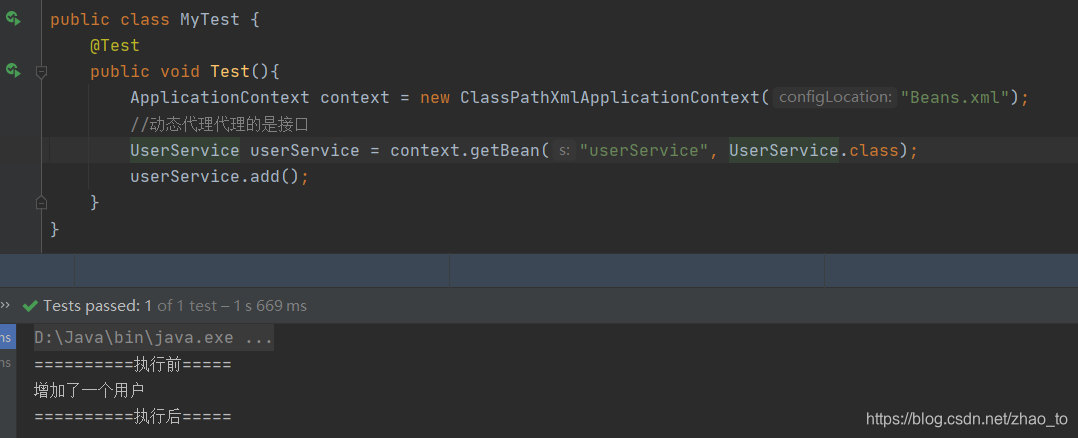1078x438 pixels.
Task: Click ClassPathXmlApplicationContext class name
Action: tap(610, 98)
